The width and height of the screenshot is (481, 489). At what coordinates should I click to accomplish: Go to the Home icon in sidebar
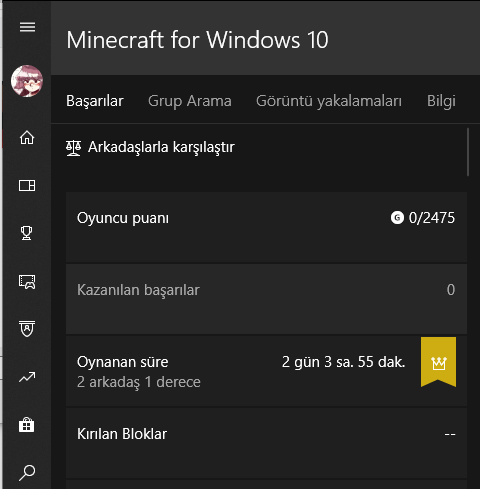click(x=27, y=137)
